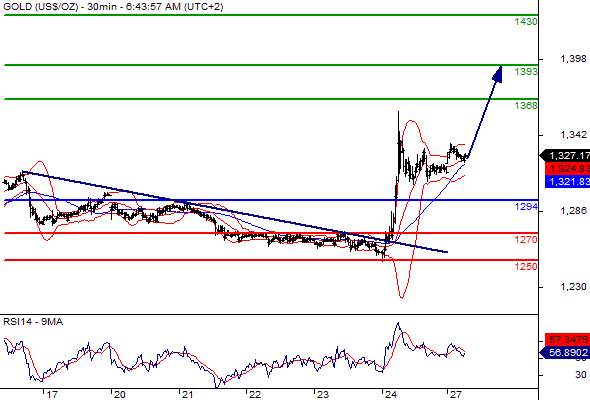Click the date axis label 17
This screenshot has height=400, width=590.
[52, 395]
